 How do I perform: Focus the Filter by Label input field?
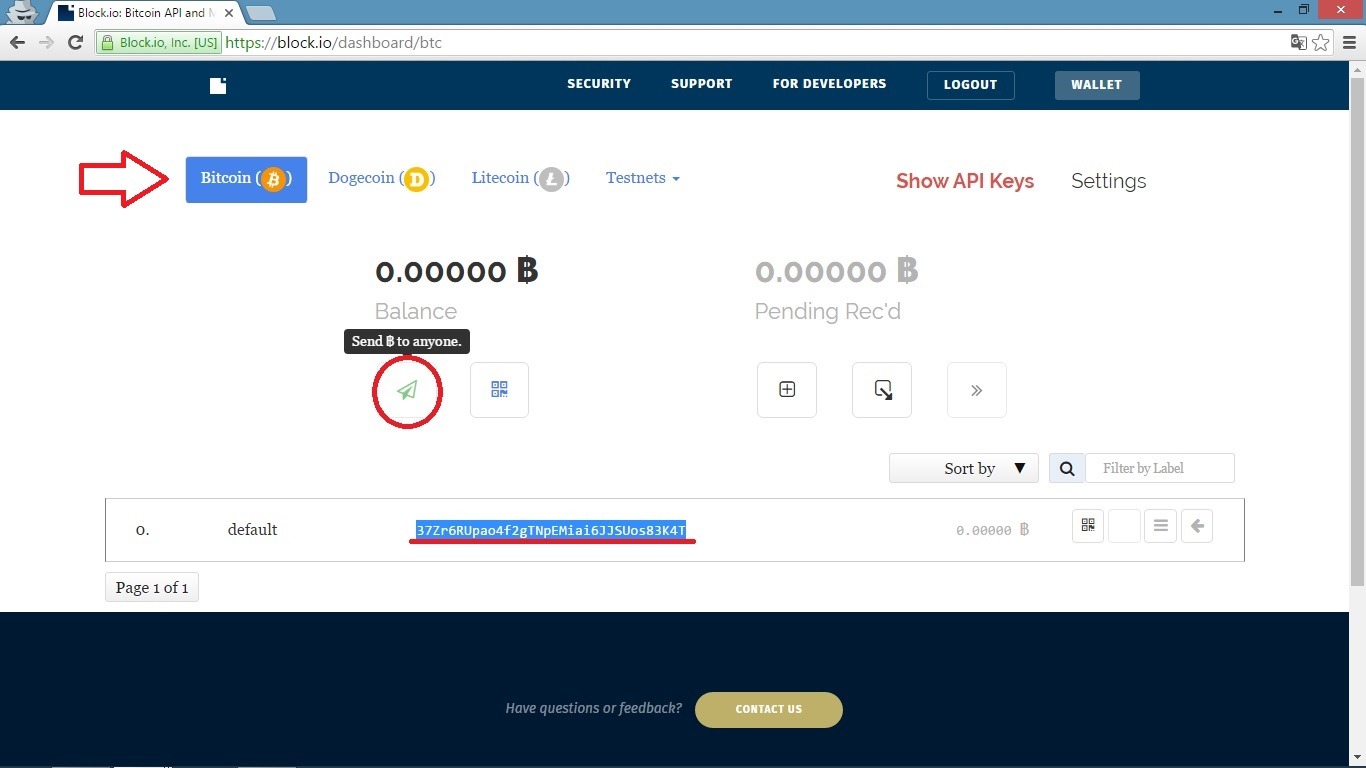1160,468
